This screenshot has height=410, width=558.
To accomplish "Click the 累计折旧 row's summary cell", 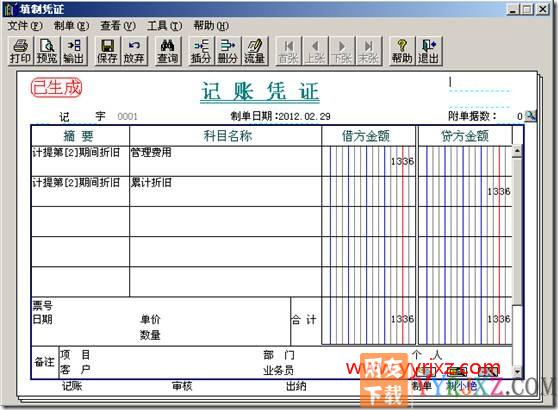I will coord(80,191).
